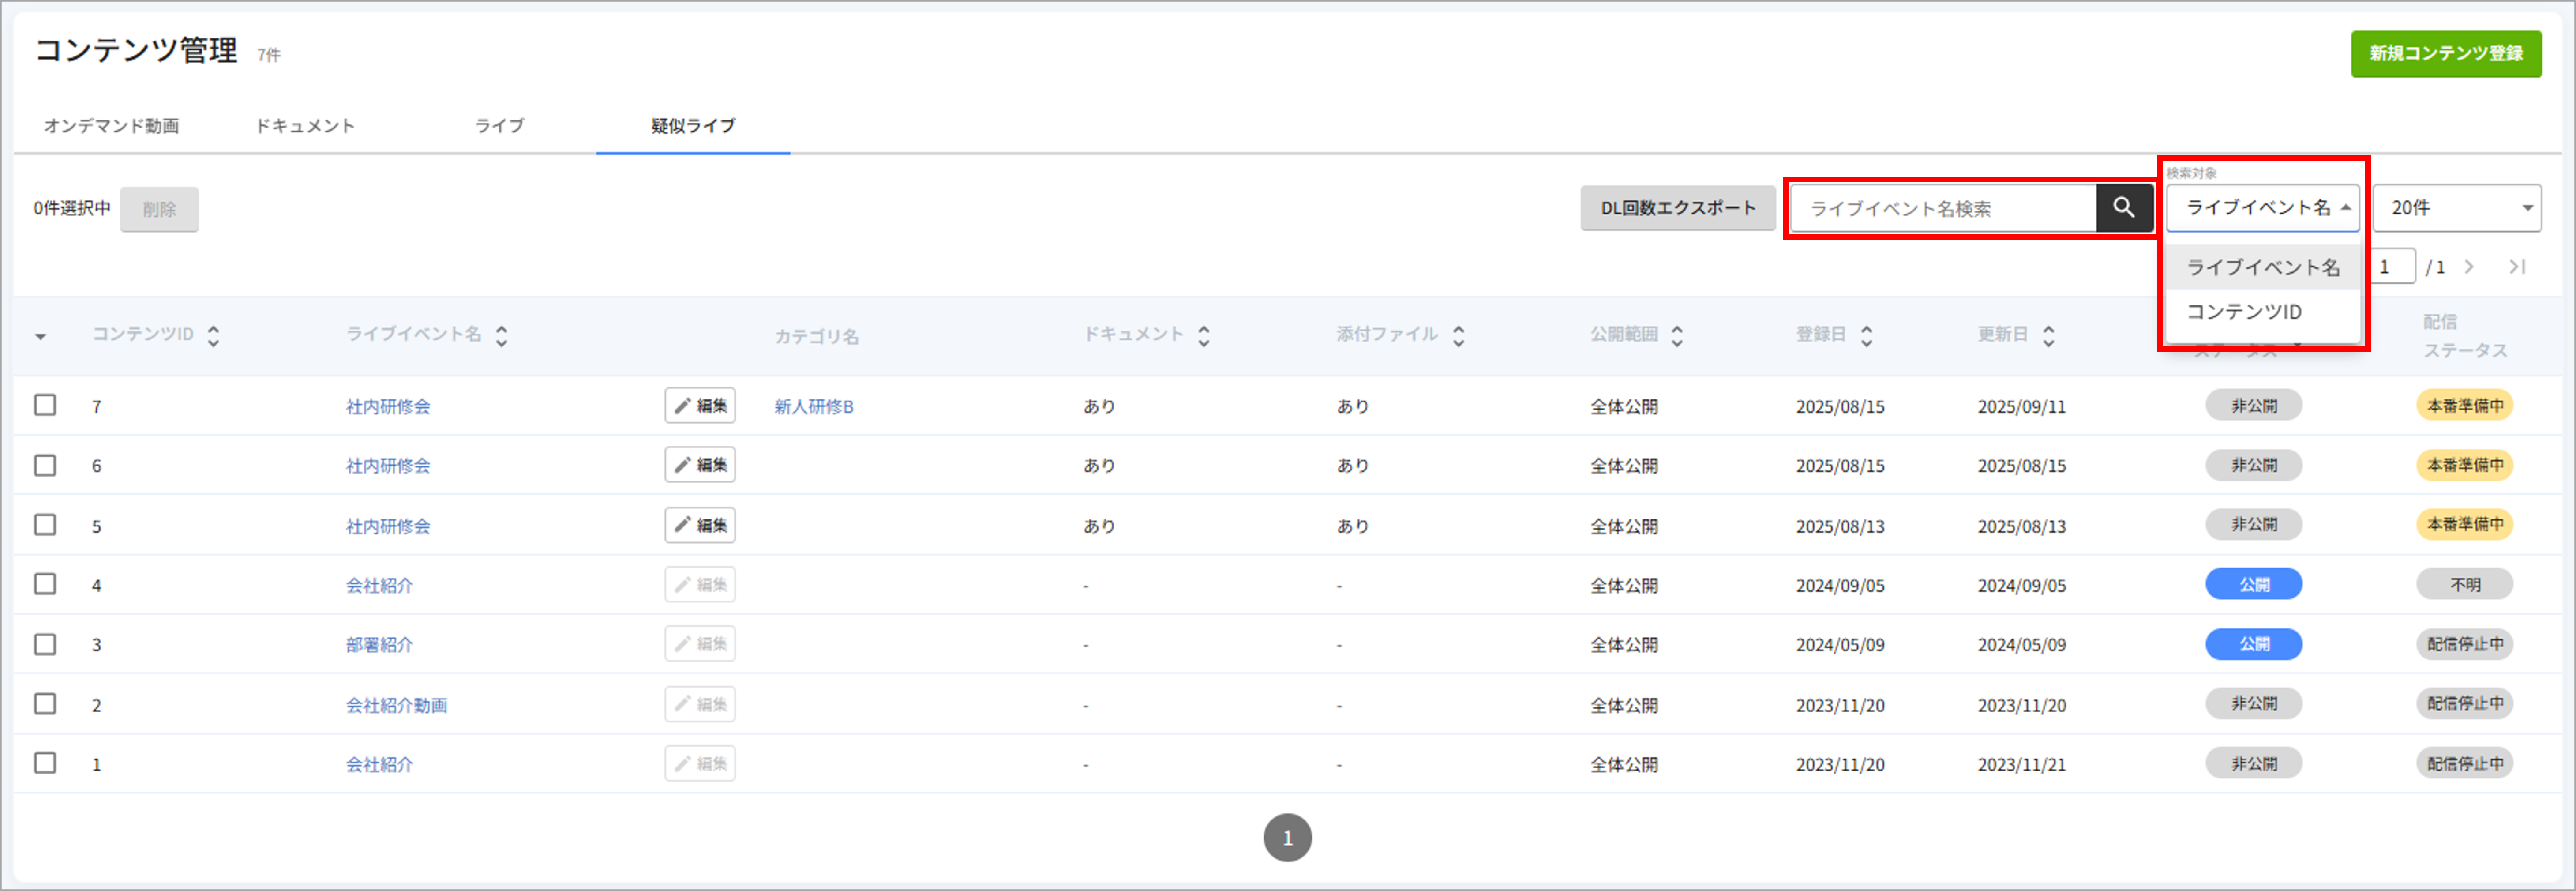
Task: Select checkbox for content ID 1
Action: tap(45, 763)
